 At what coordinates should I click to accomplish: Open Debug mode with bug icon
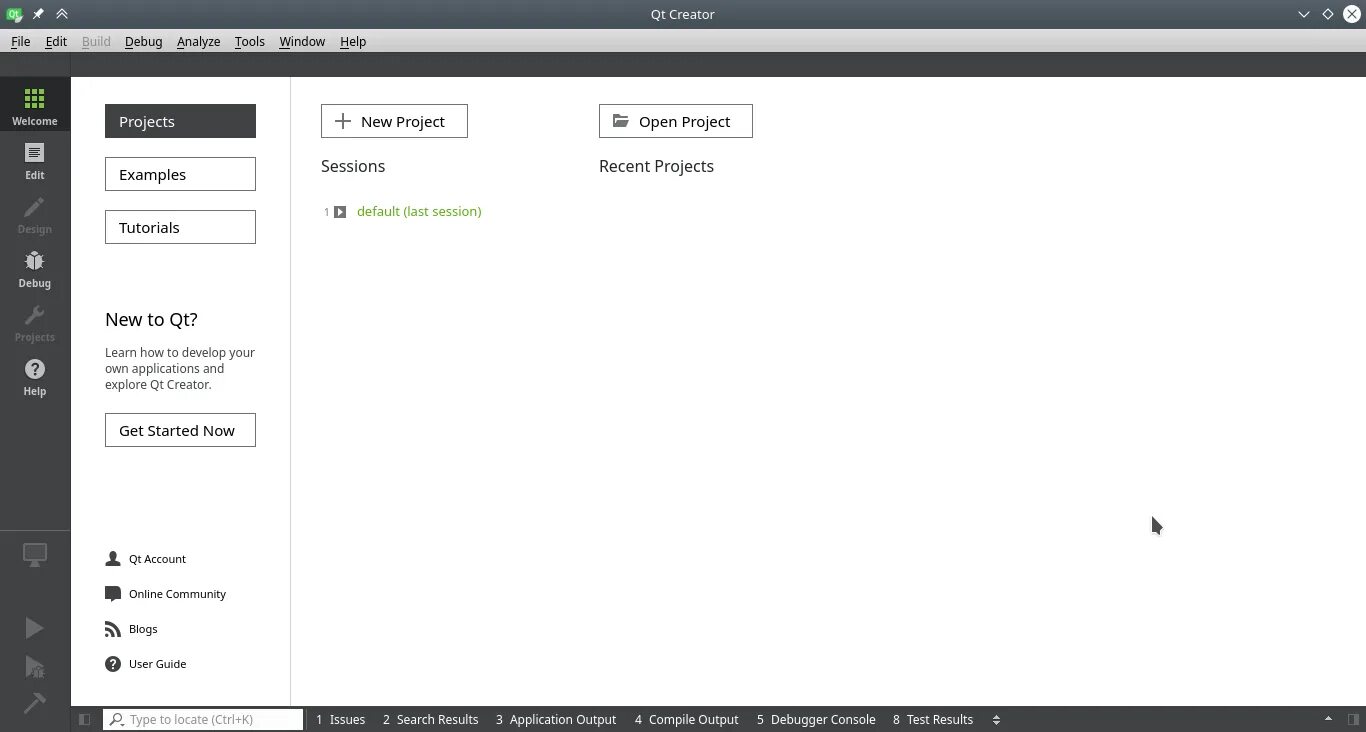coord(35,268)
